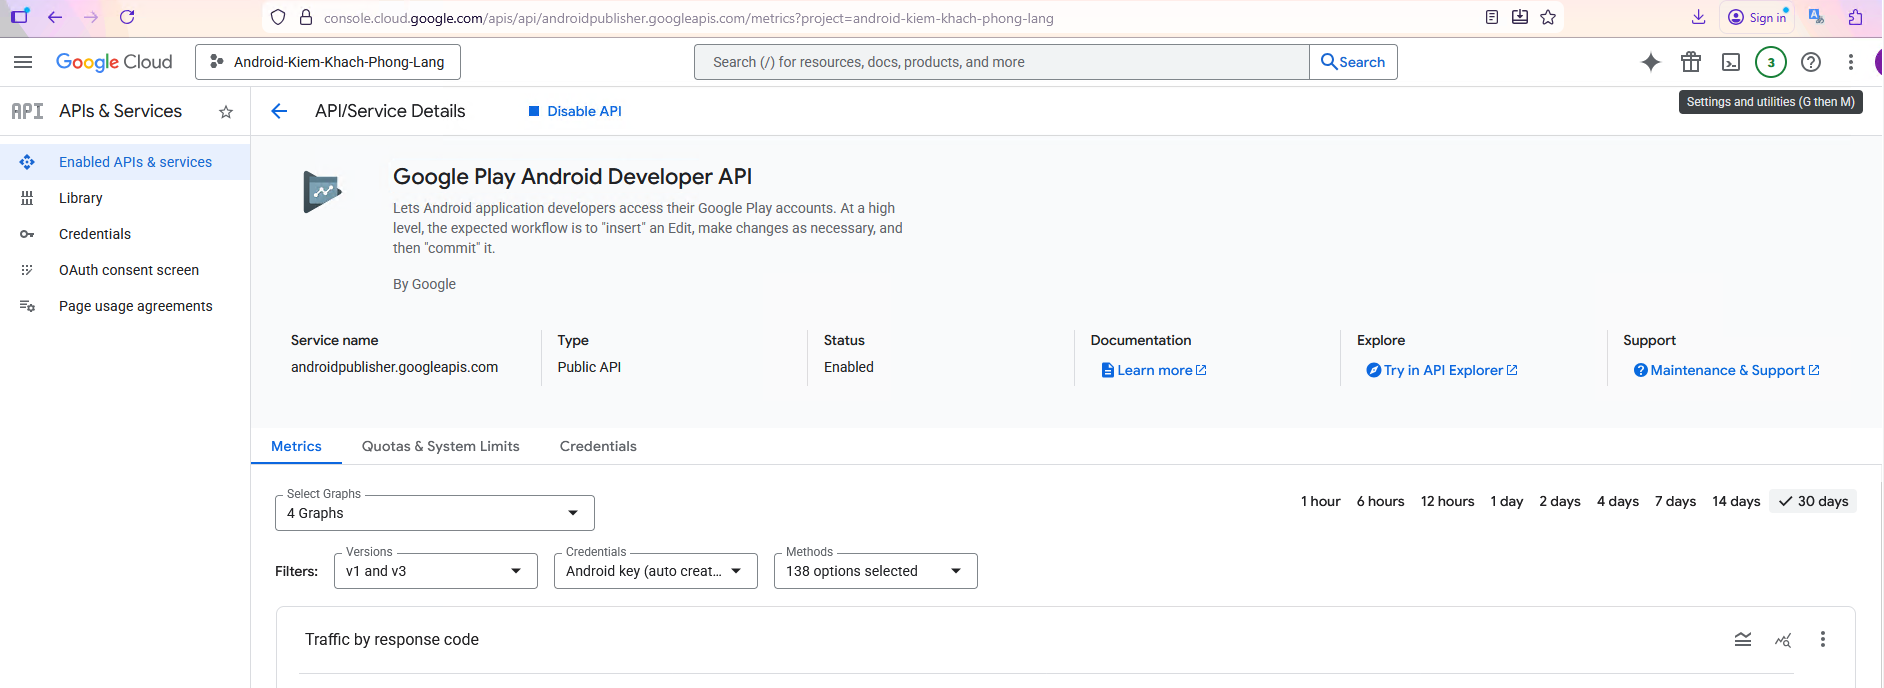Open the free trial gift icon
This screenshot has height=688, width=1884.
tap(1691, 62)
